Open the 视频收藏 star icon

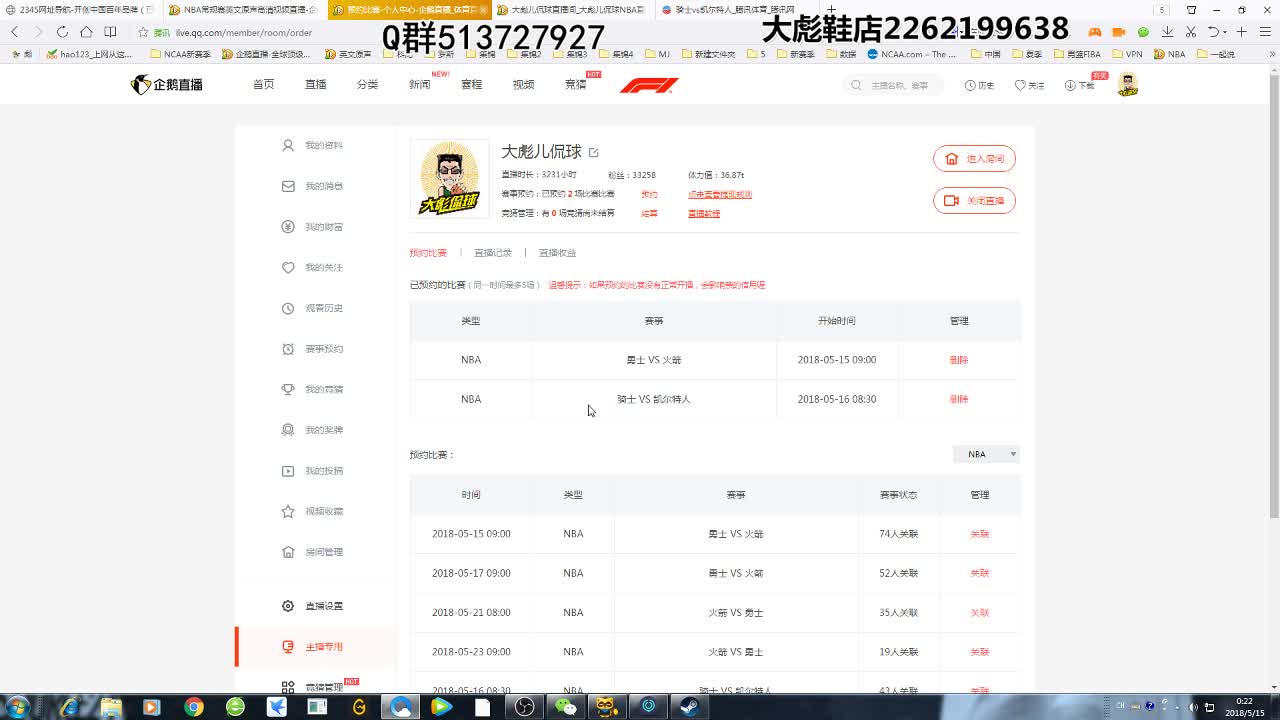[288, 511]
